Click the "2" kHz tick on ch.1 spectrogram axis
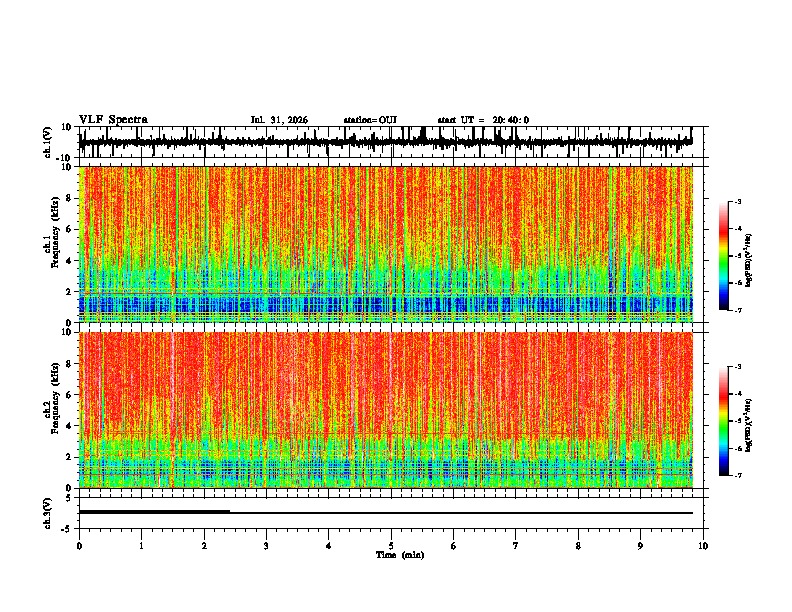Screen dimensions: 792x612 click(70, 292)
